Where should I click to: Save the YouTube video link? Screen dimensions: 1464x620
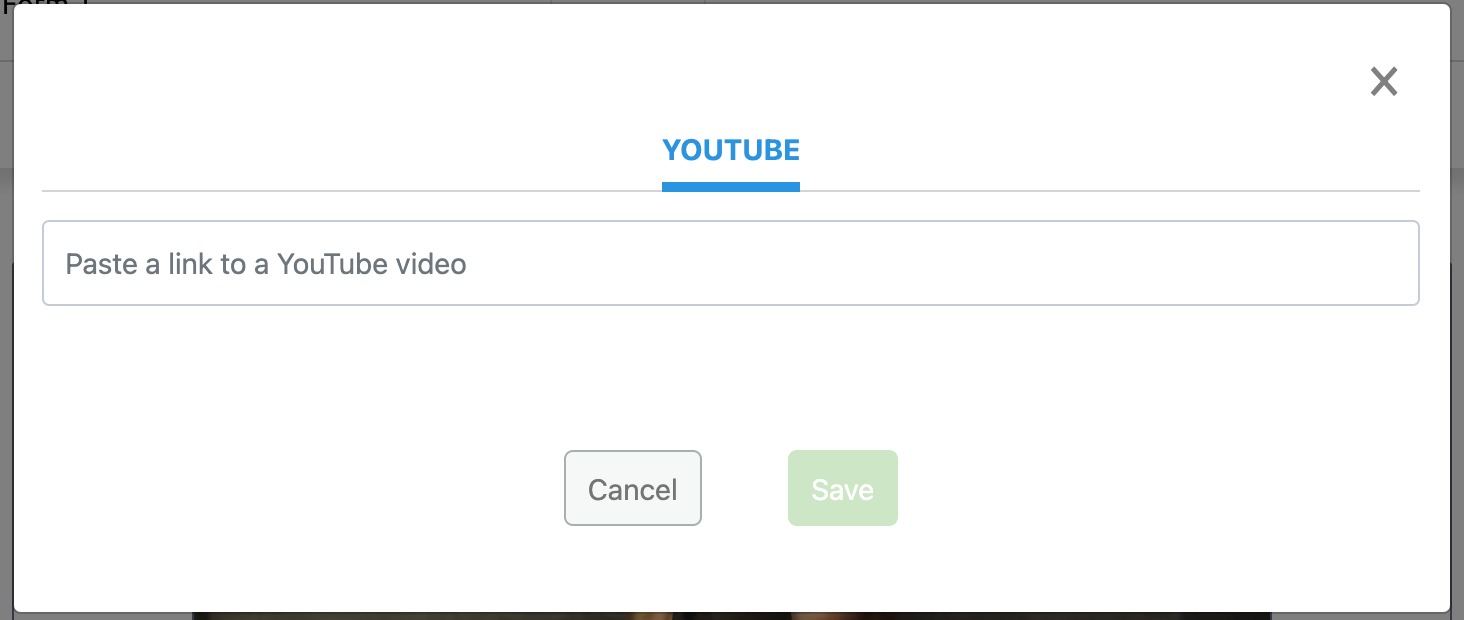[842, 488]
